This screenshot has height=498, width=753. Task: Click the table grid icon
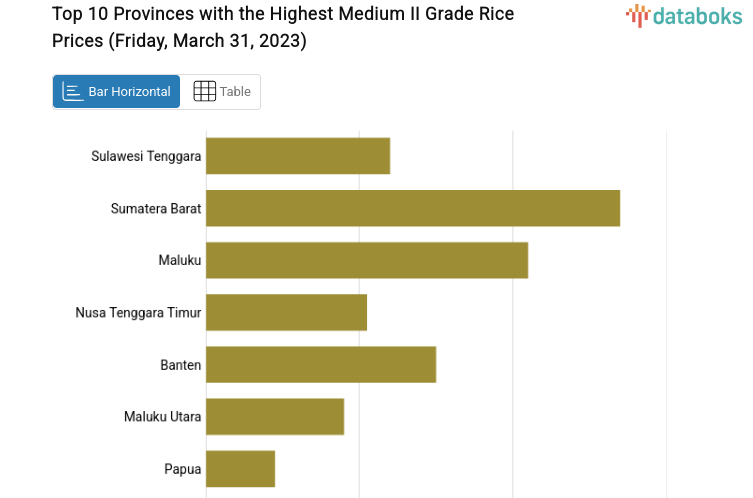tap(204, 92)
